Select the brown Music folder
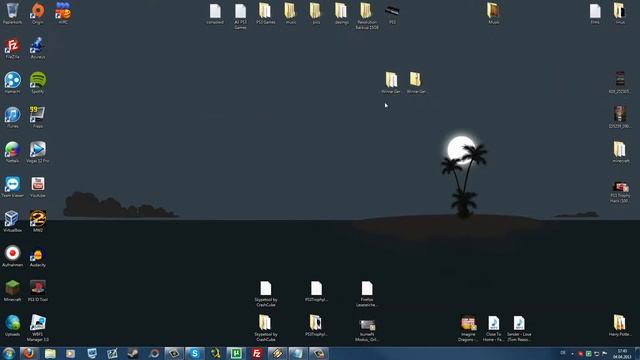Viewport: 640px width, 360px height. (x=493, y=13)
